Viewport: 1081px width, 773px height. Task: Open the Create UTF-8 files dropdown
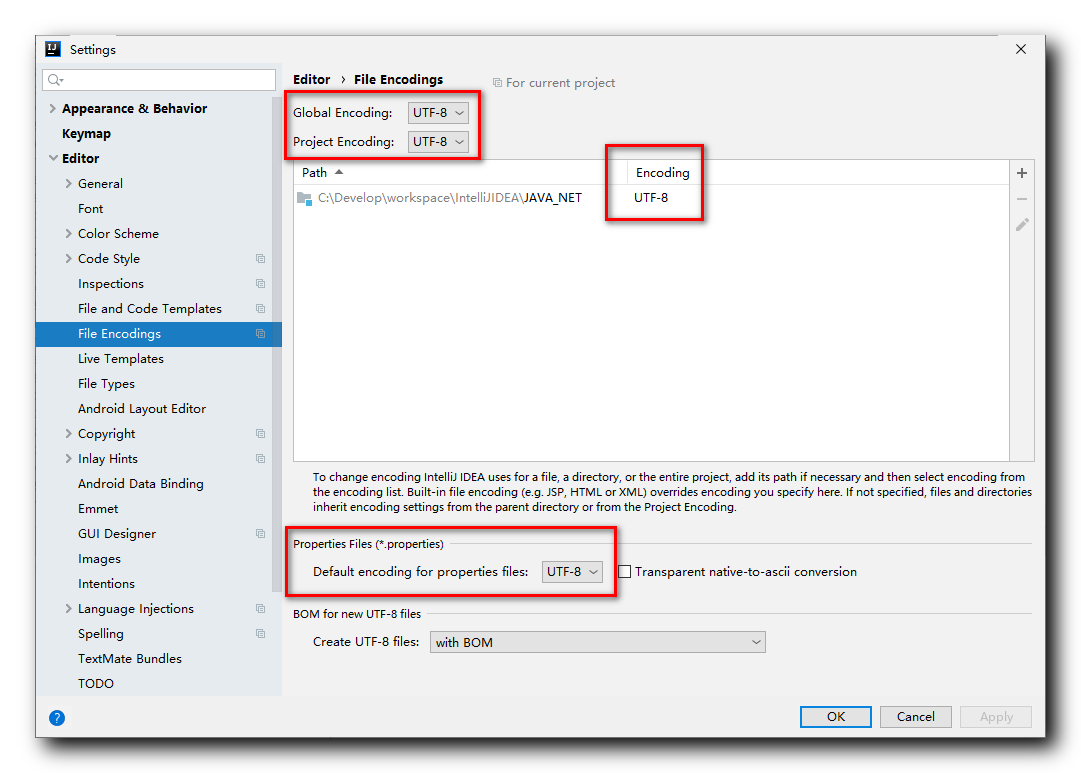[598, 642]
